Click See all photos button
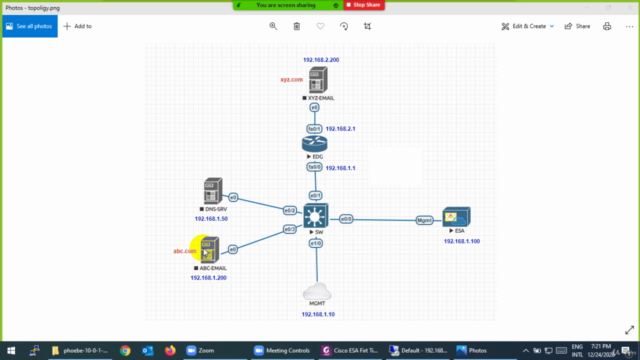The height and width of the screenshot is (360, 640). pyautogui.click(x=30, y=26)
